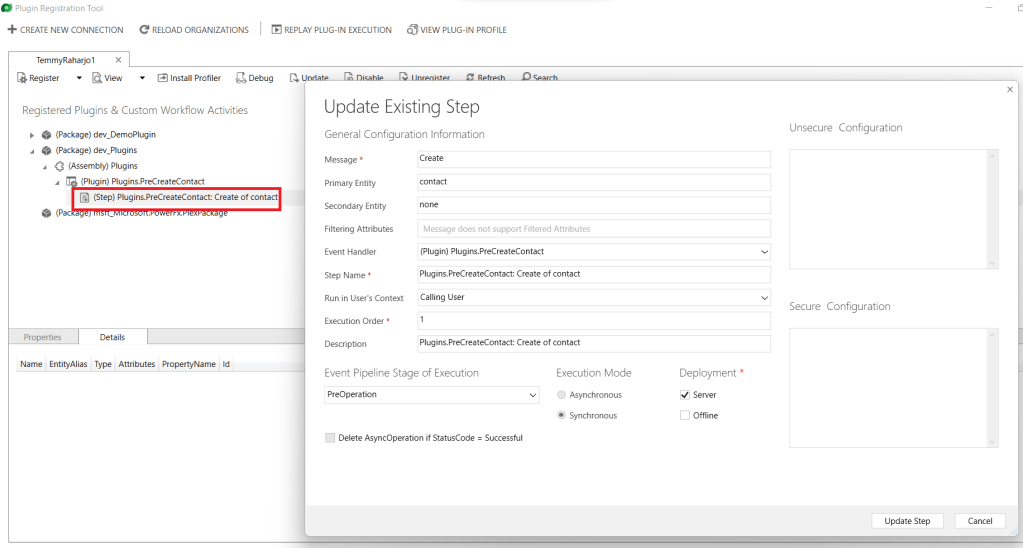Screen dimensions: 1023x548
Task: Click the View toolbar icon
Action: (97, 78)
